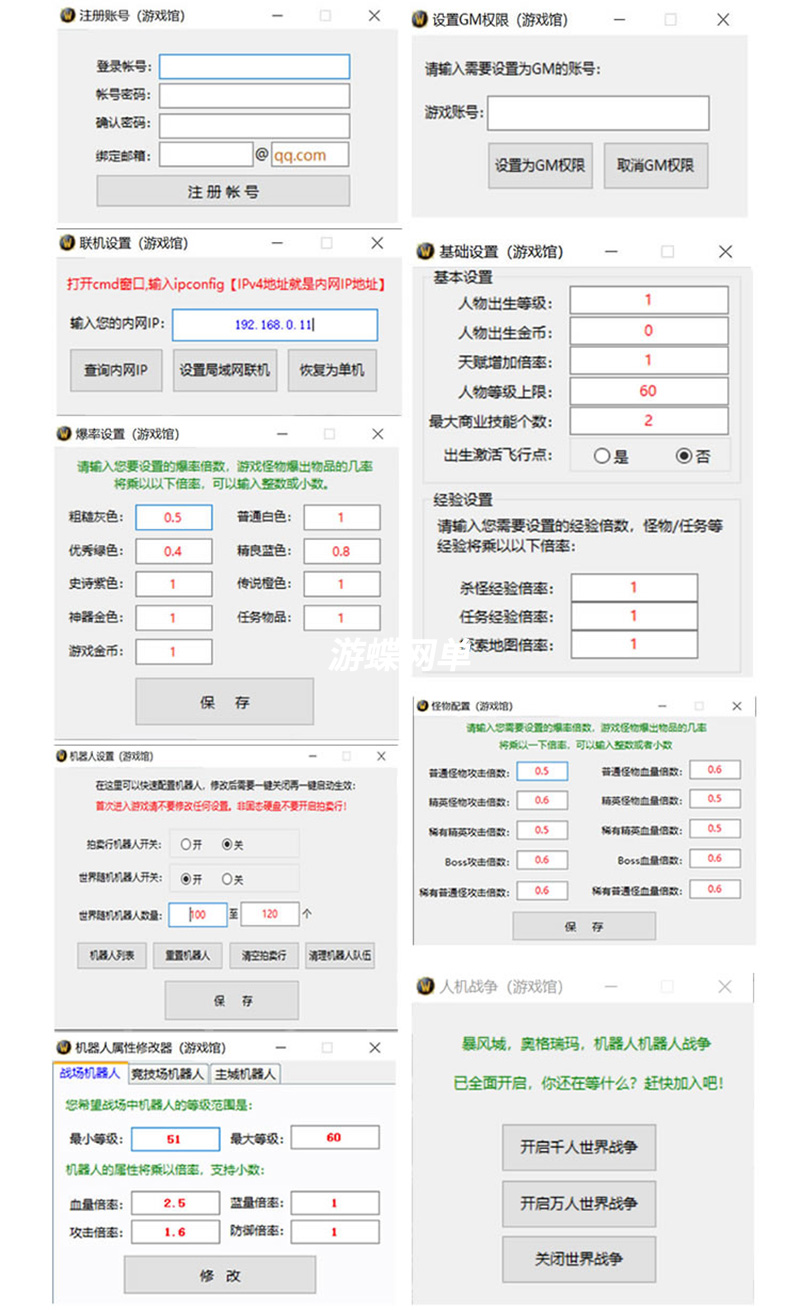Focus the 帐号密码 input field
The width and height of the screenshot is (800, 1310).
[x=254, y=95]
